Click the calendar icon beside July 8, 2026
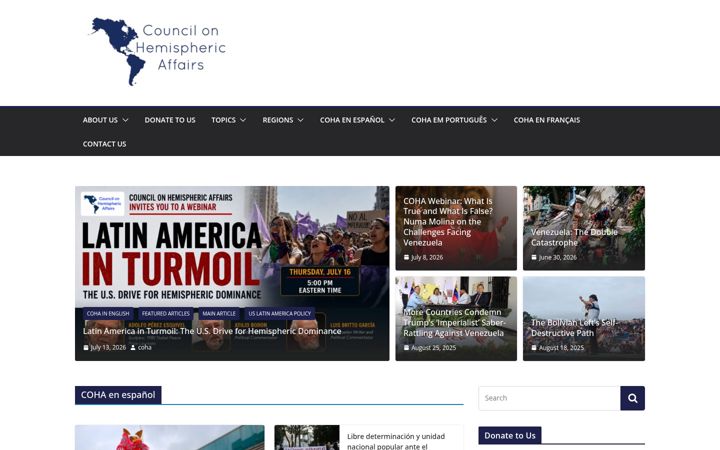This screenshot has height=450, width=720. click(406, 257)
